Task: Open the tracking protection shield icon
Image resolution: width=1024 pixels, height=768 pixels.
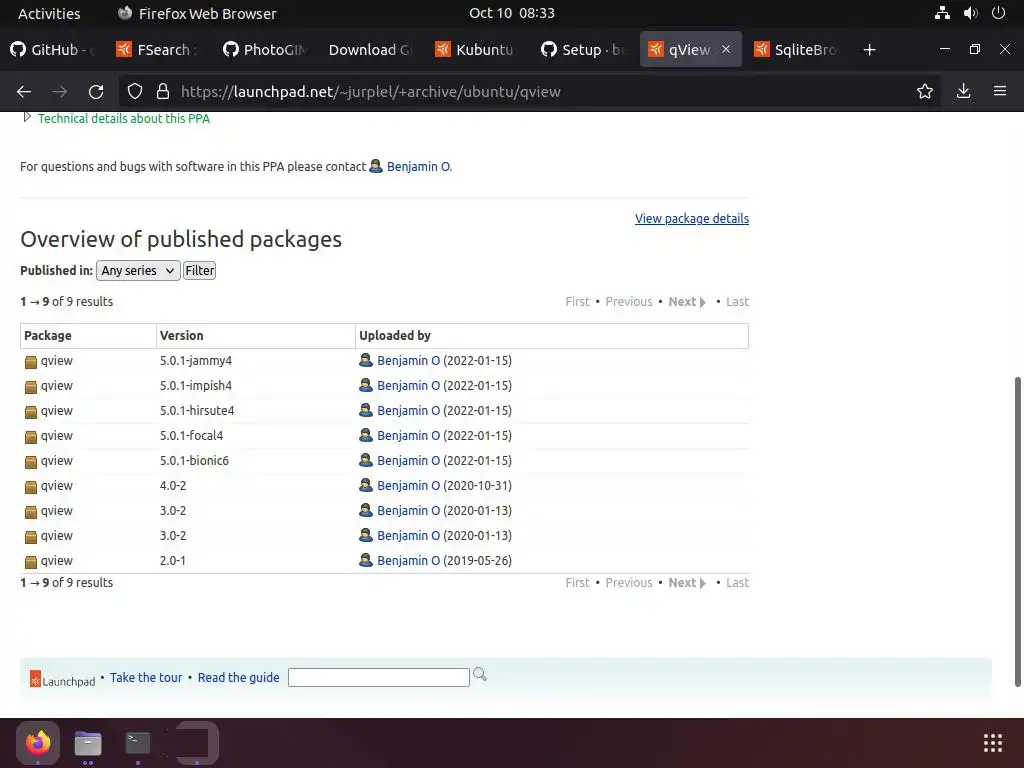Action: [x=135, y=91]
